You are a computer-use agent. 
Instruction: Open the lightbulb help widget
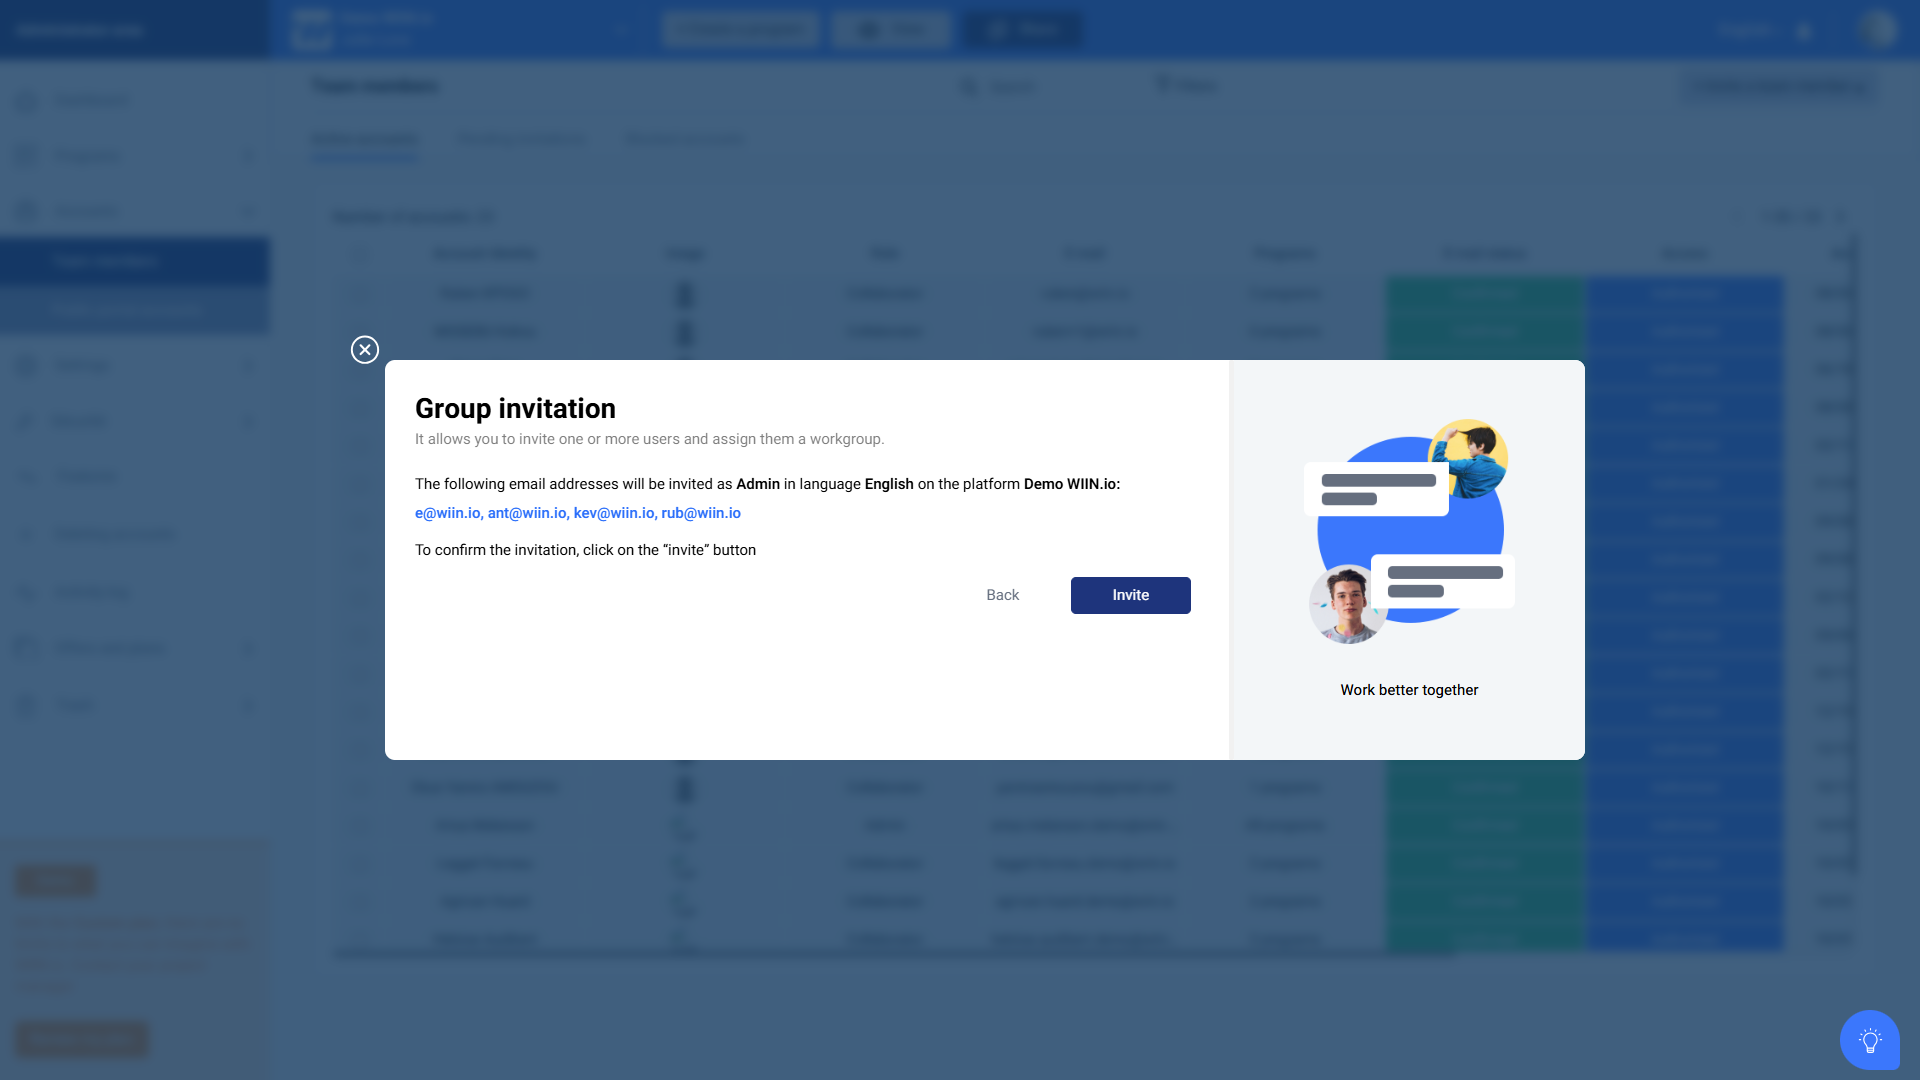[1869, 1040]
